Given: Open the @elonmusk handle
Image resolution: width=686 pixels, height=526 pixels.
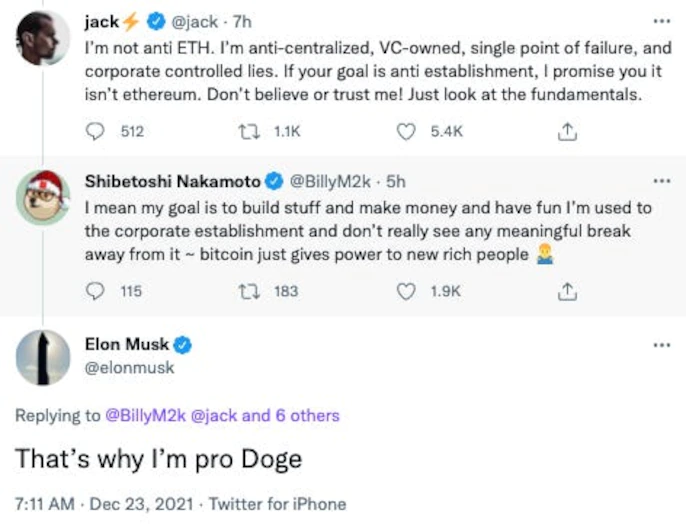Looking at the screenshot, I should click(x=136, y=367).
